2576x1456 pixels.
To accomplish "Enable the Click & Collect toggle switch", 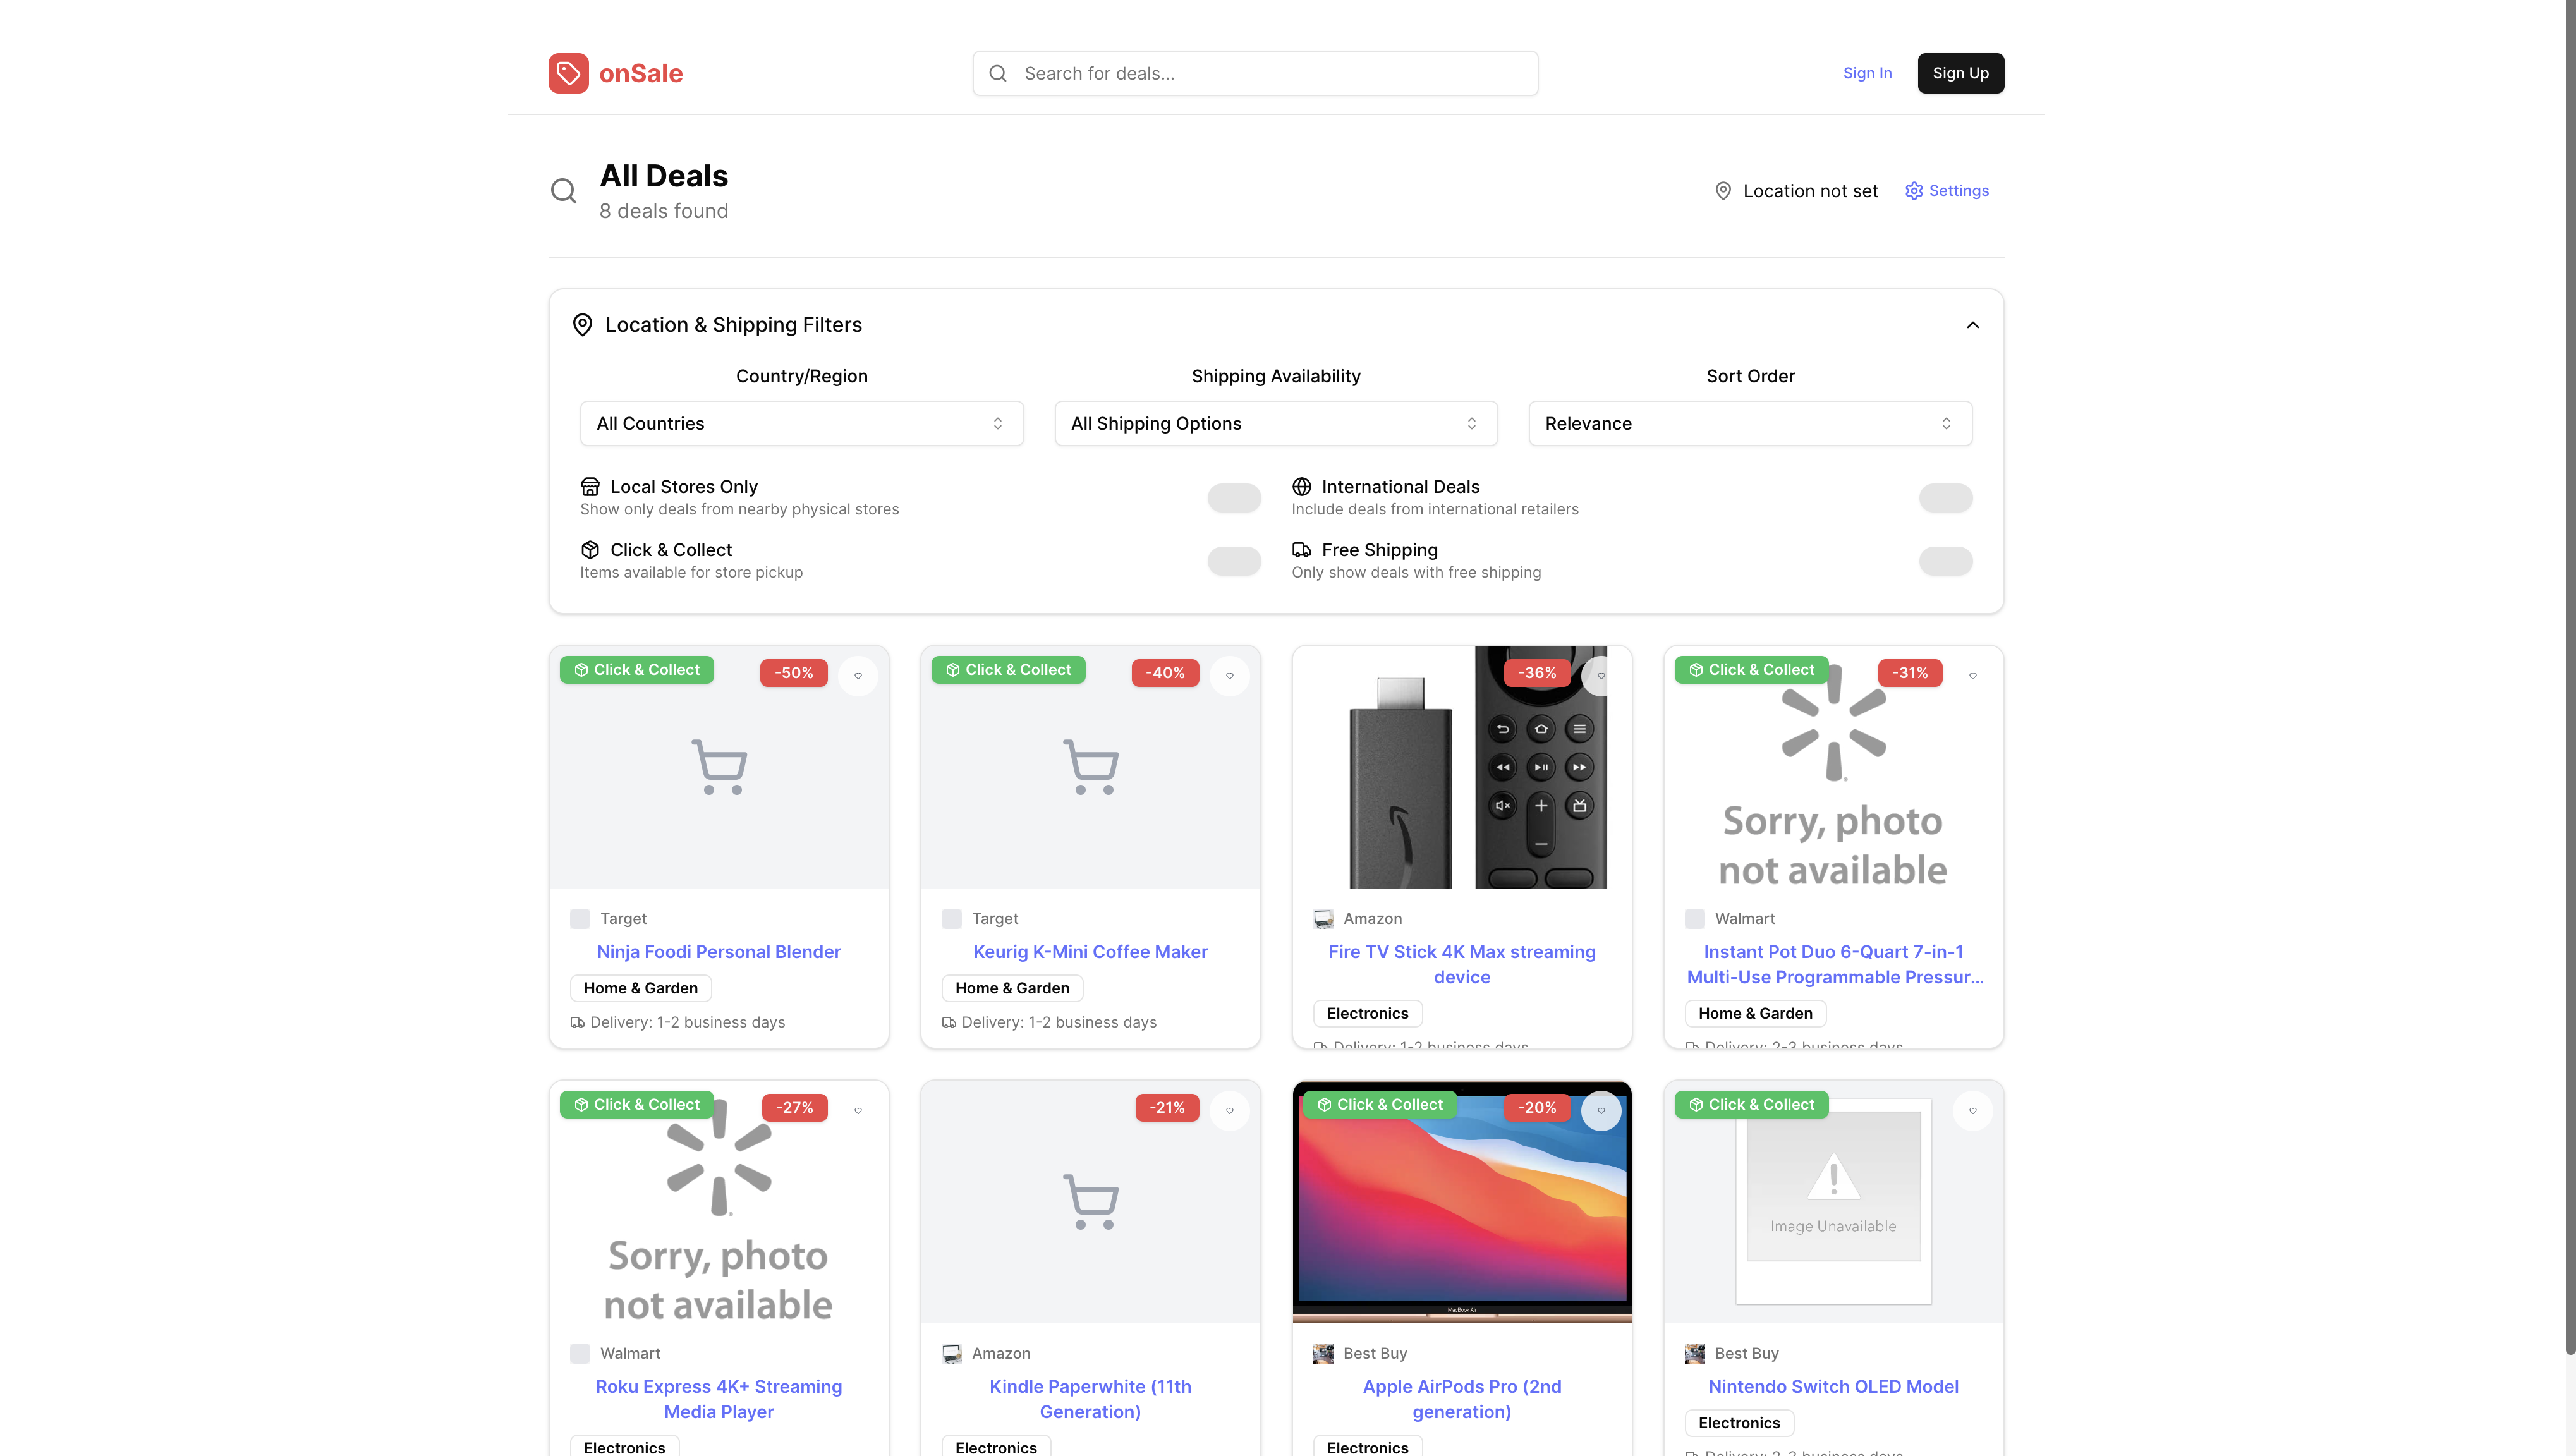I will point(1234,561).
